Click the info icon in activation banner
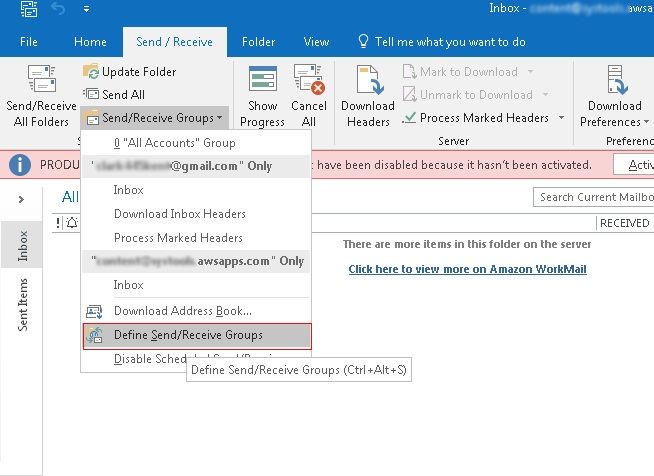Screen dimensions: 654x476 pos(20,165)
